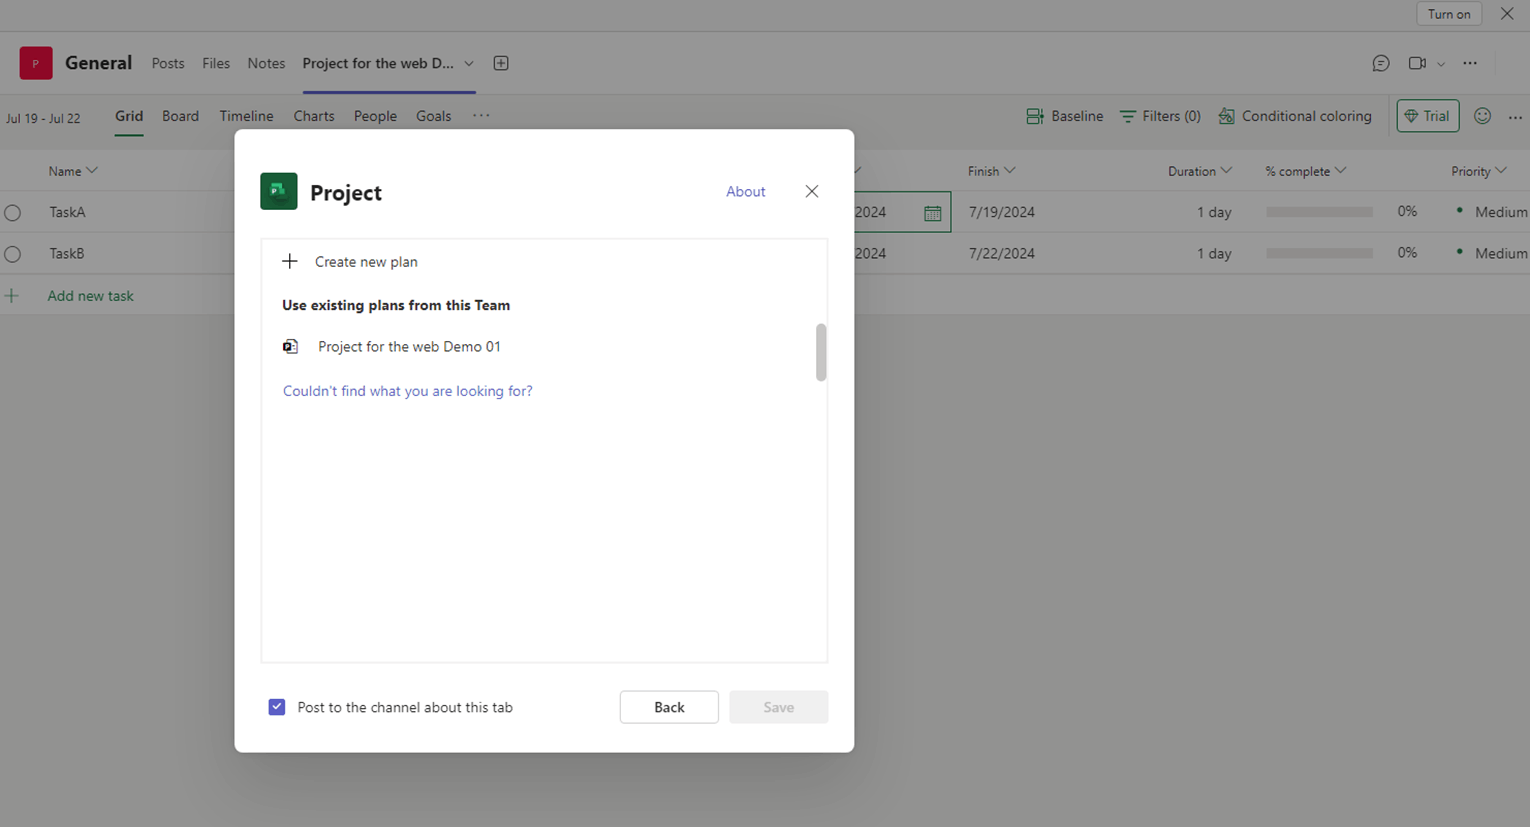Uncheck Post to the channel about this tab
This screenshot has height=827, width=1530.
[x=277, y=707]
